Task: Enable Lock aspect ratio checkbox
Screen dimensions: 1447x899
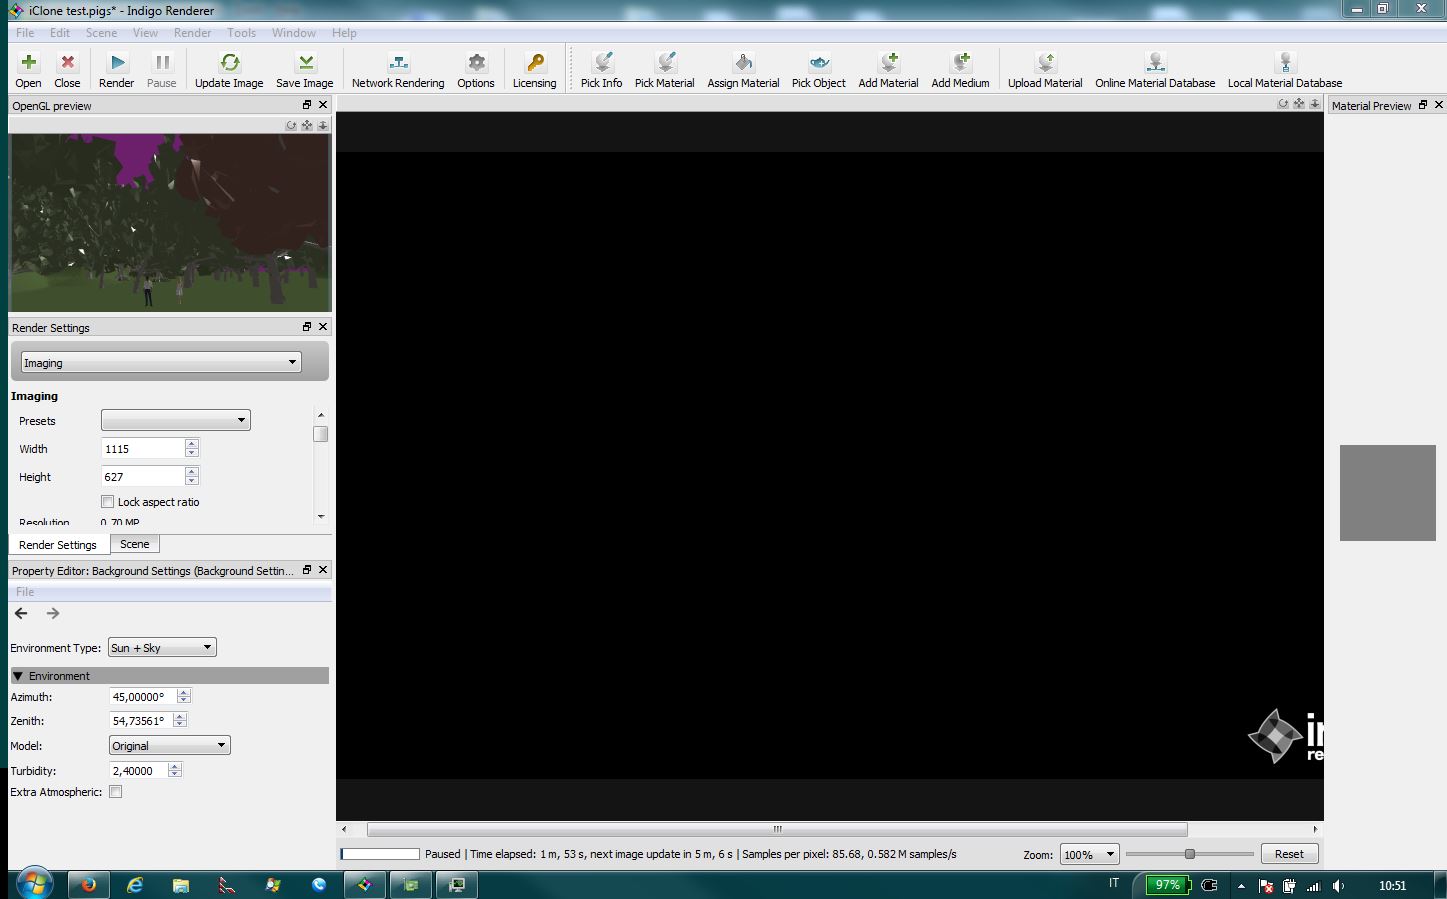Action: 108,502
